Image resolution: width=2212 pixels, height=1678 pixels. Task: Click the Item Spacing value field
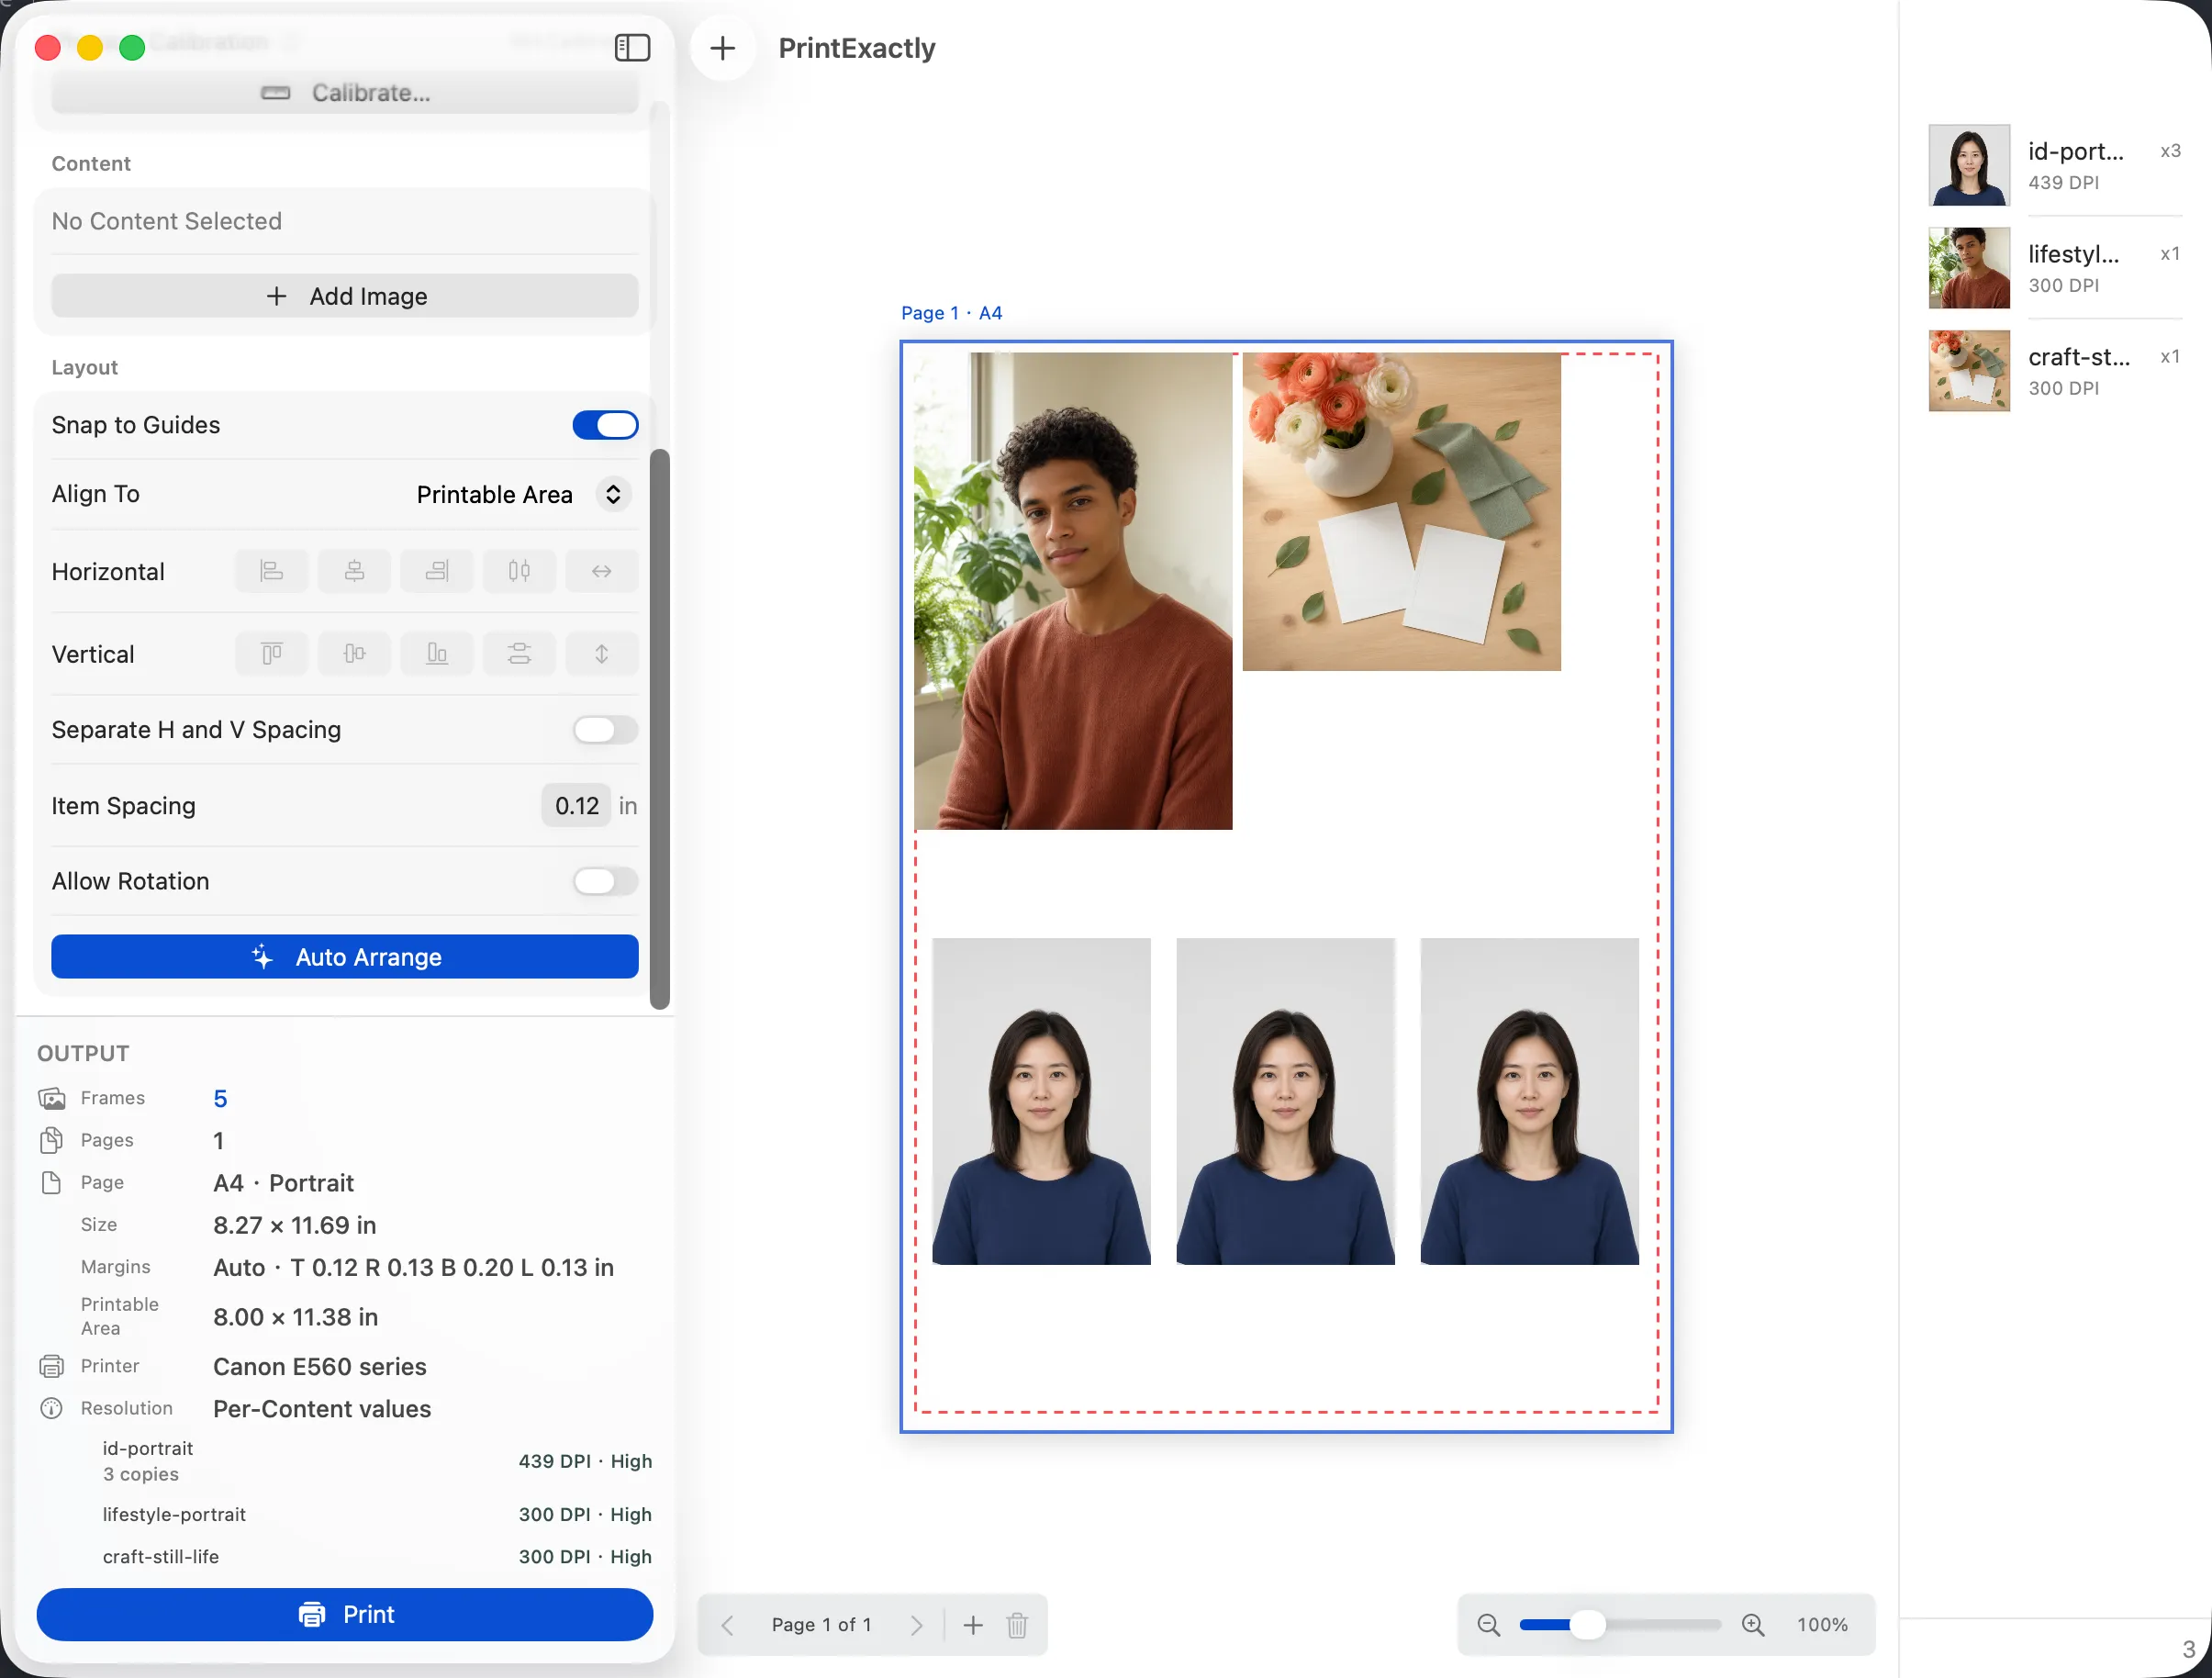coord(577,806)
